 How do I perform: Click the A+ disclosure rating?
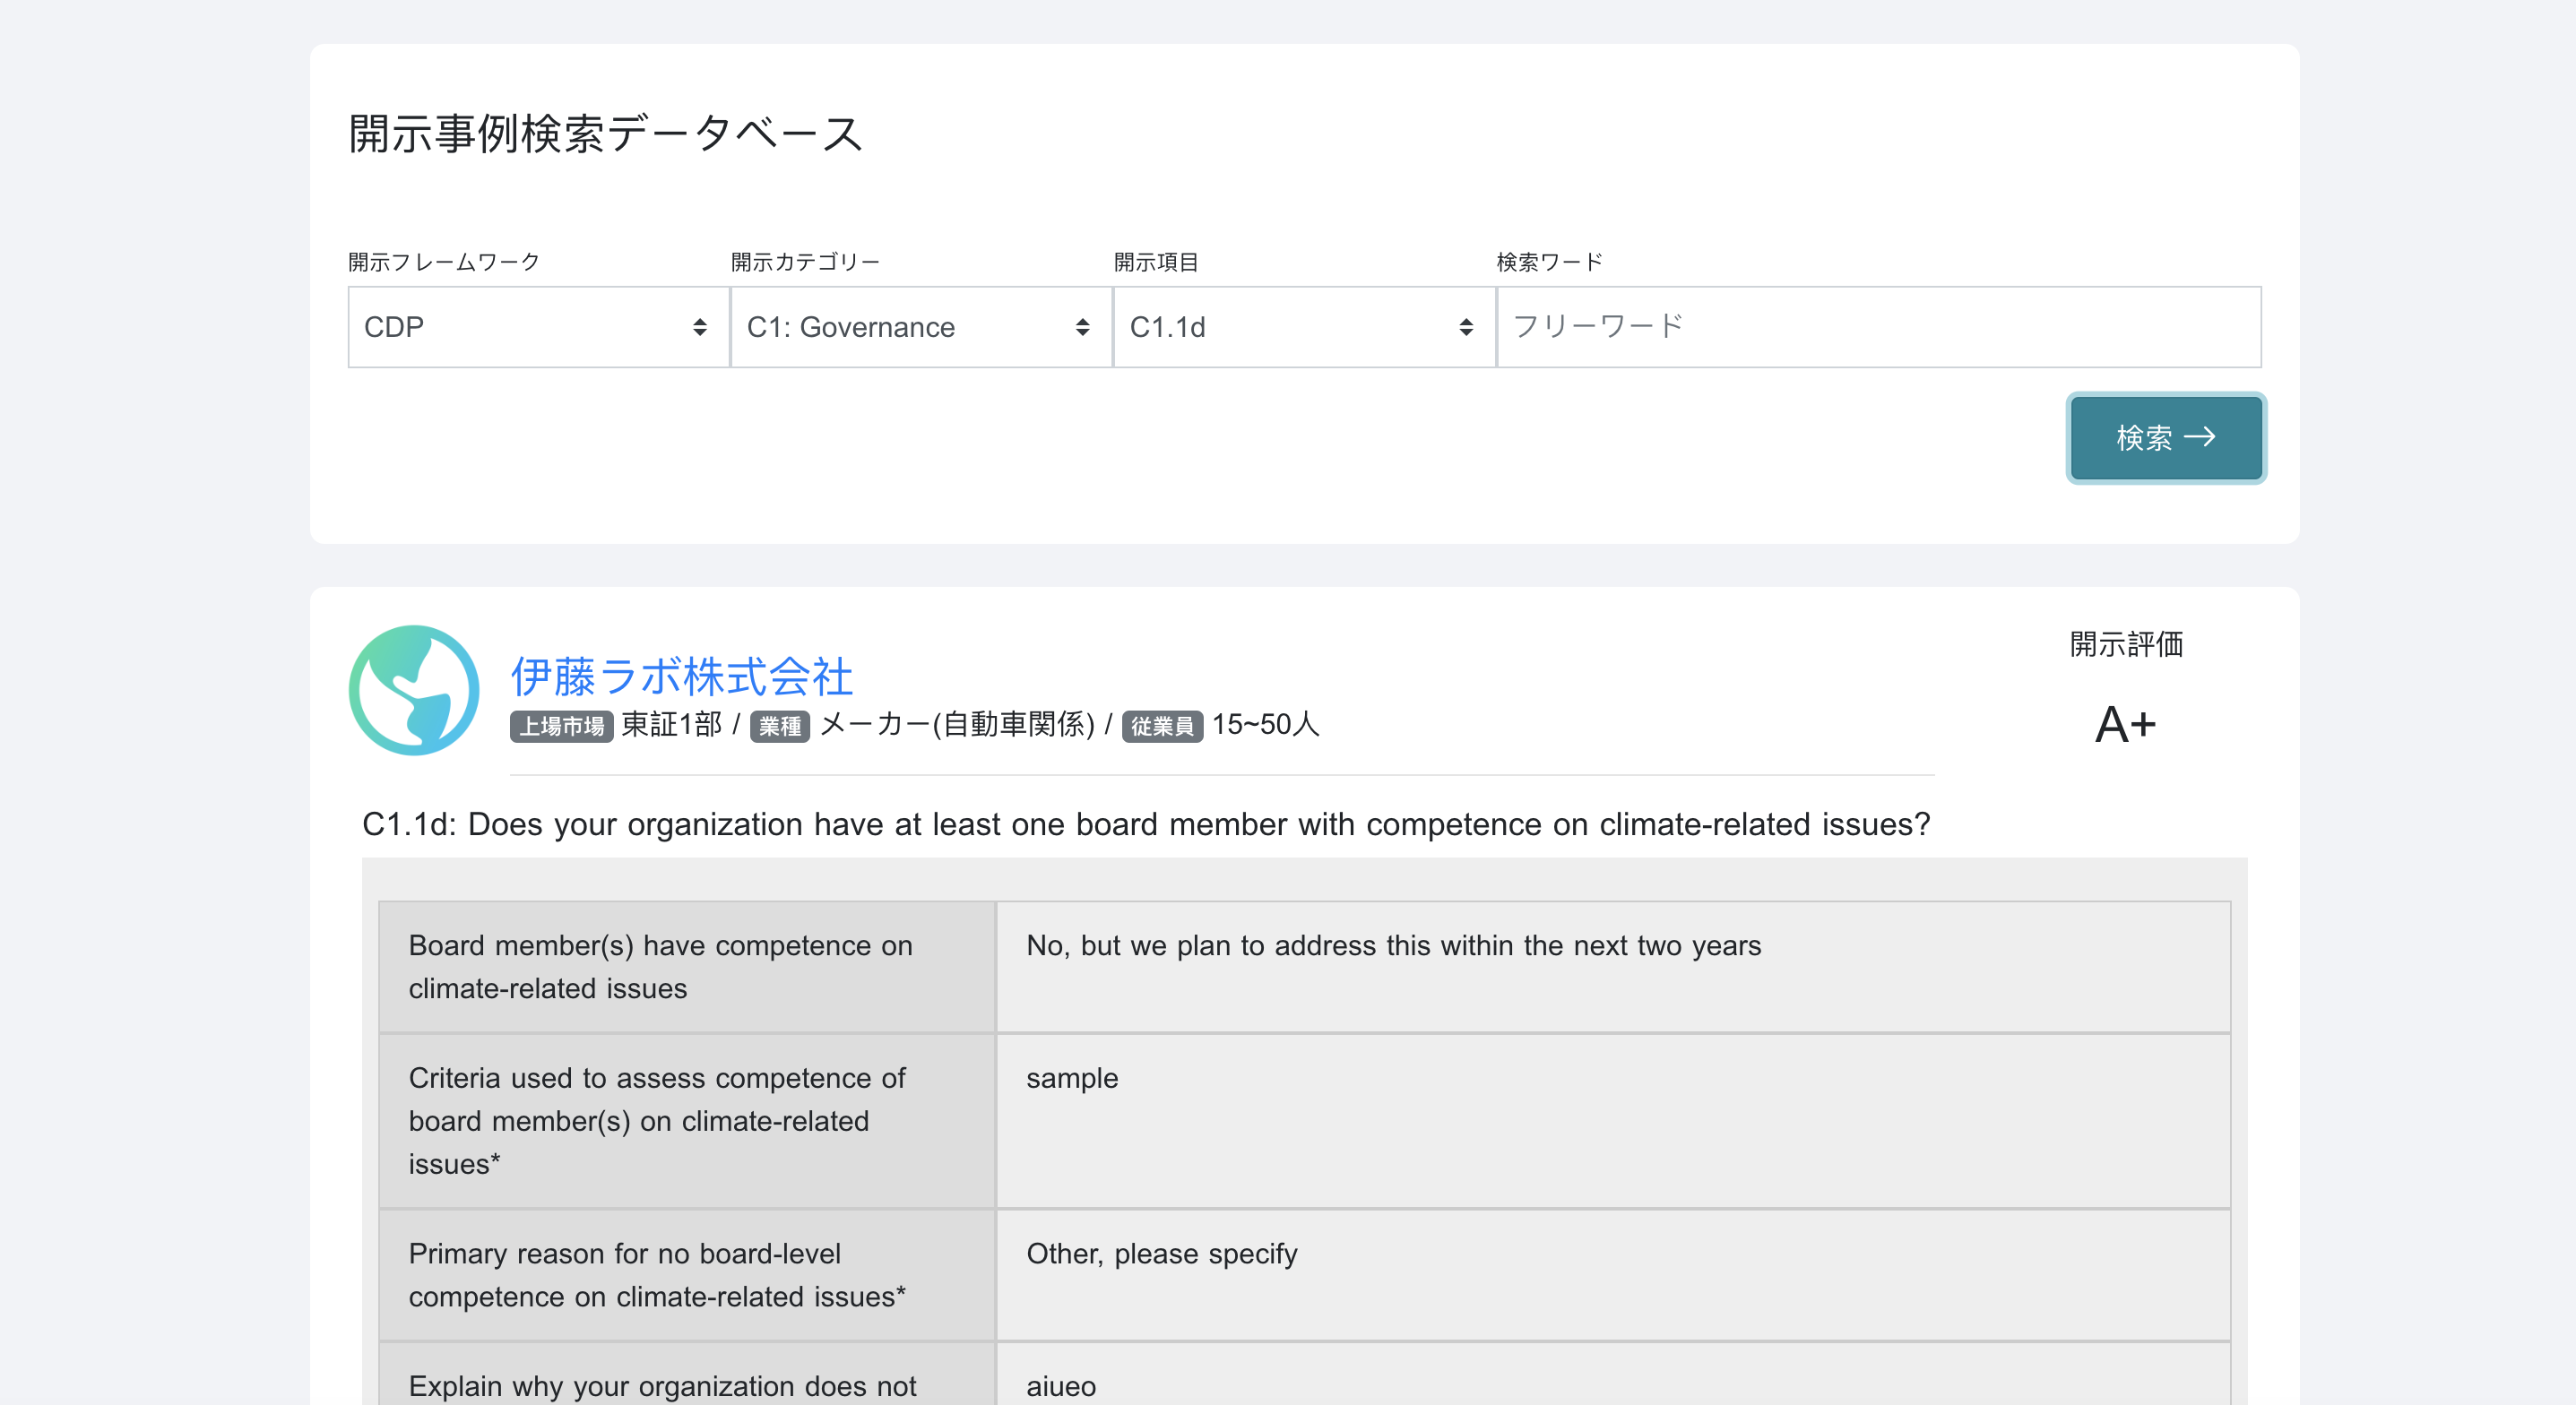[x=2125, y=724]
